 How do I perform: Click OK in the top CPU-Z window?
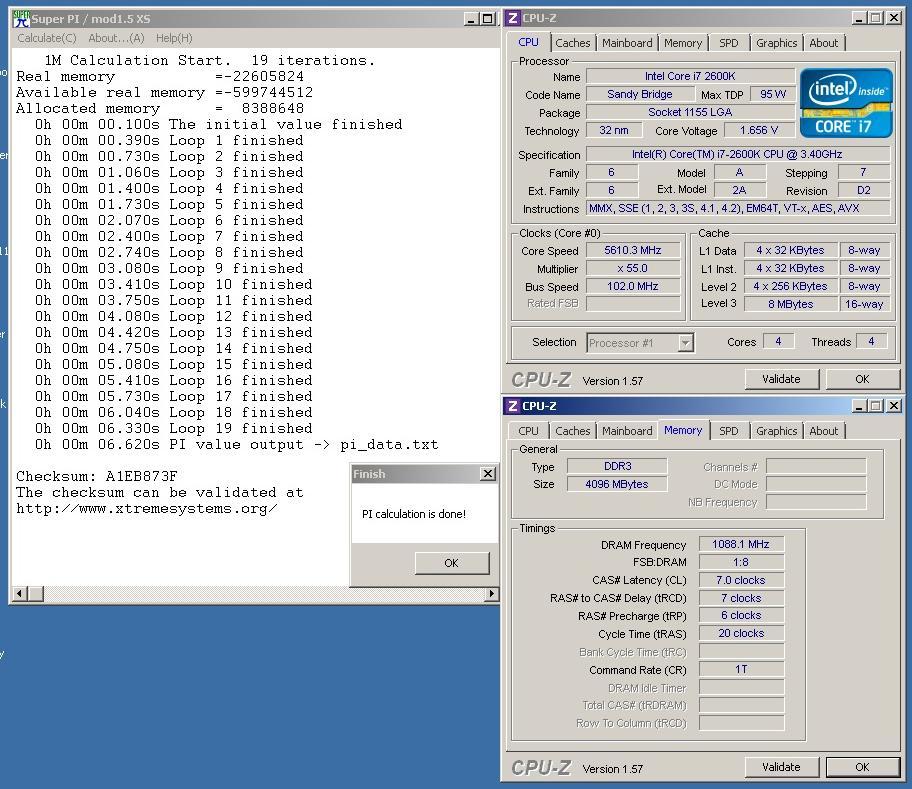(862, 379)
